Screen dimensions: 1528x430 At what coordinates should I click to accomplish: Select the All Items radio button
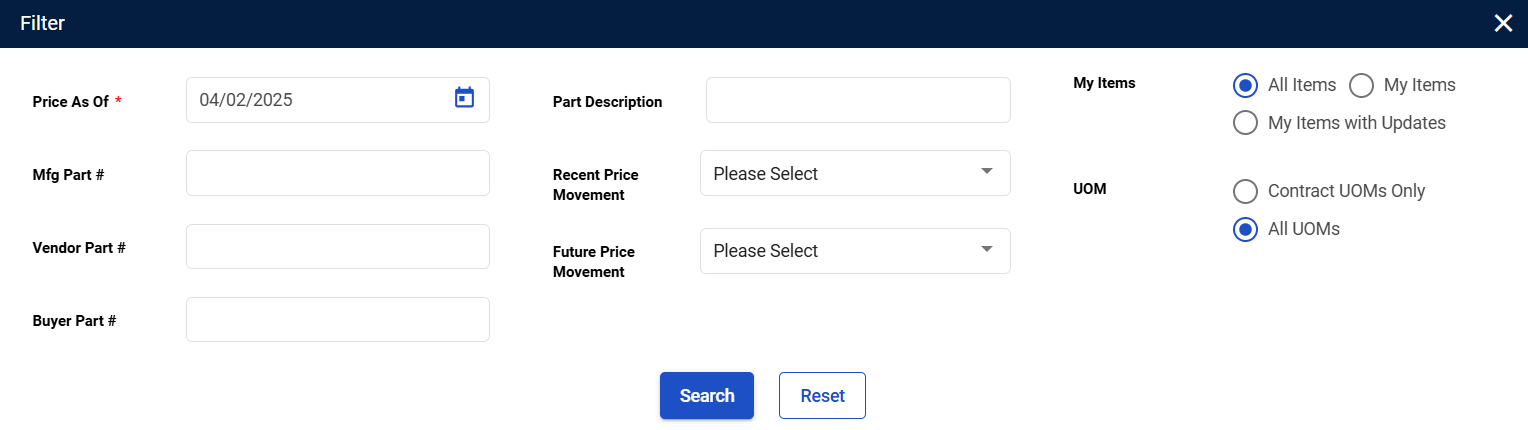(1245, 86)
